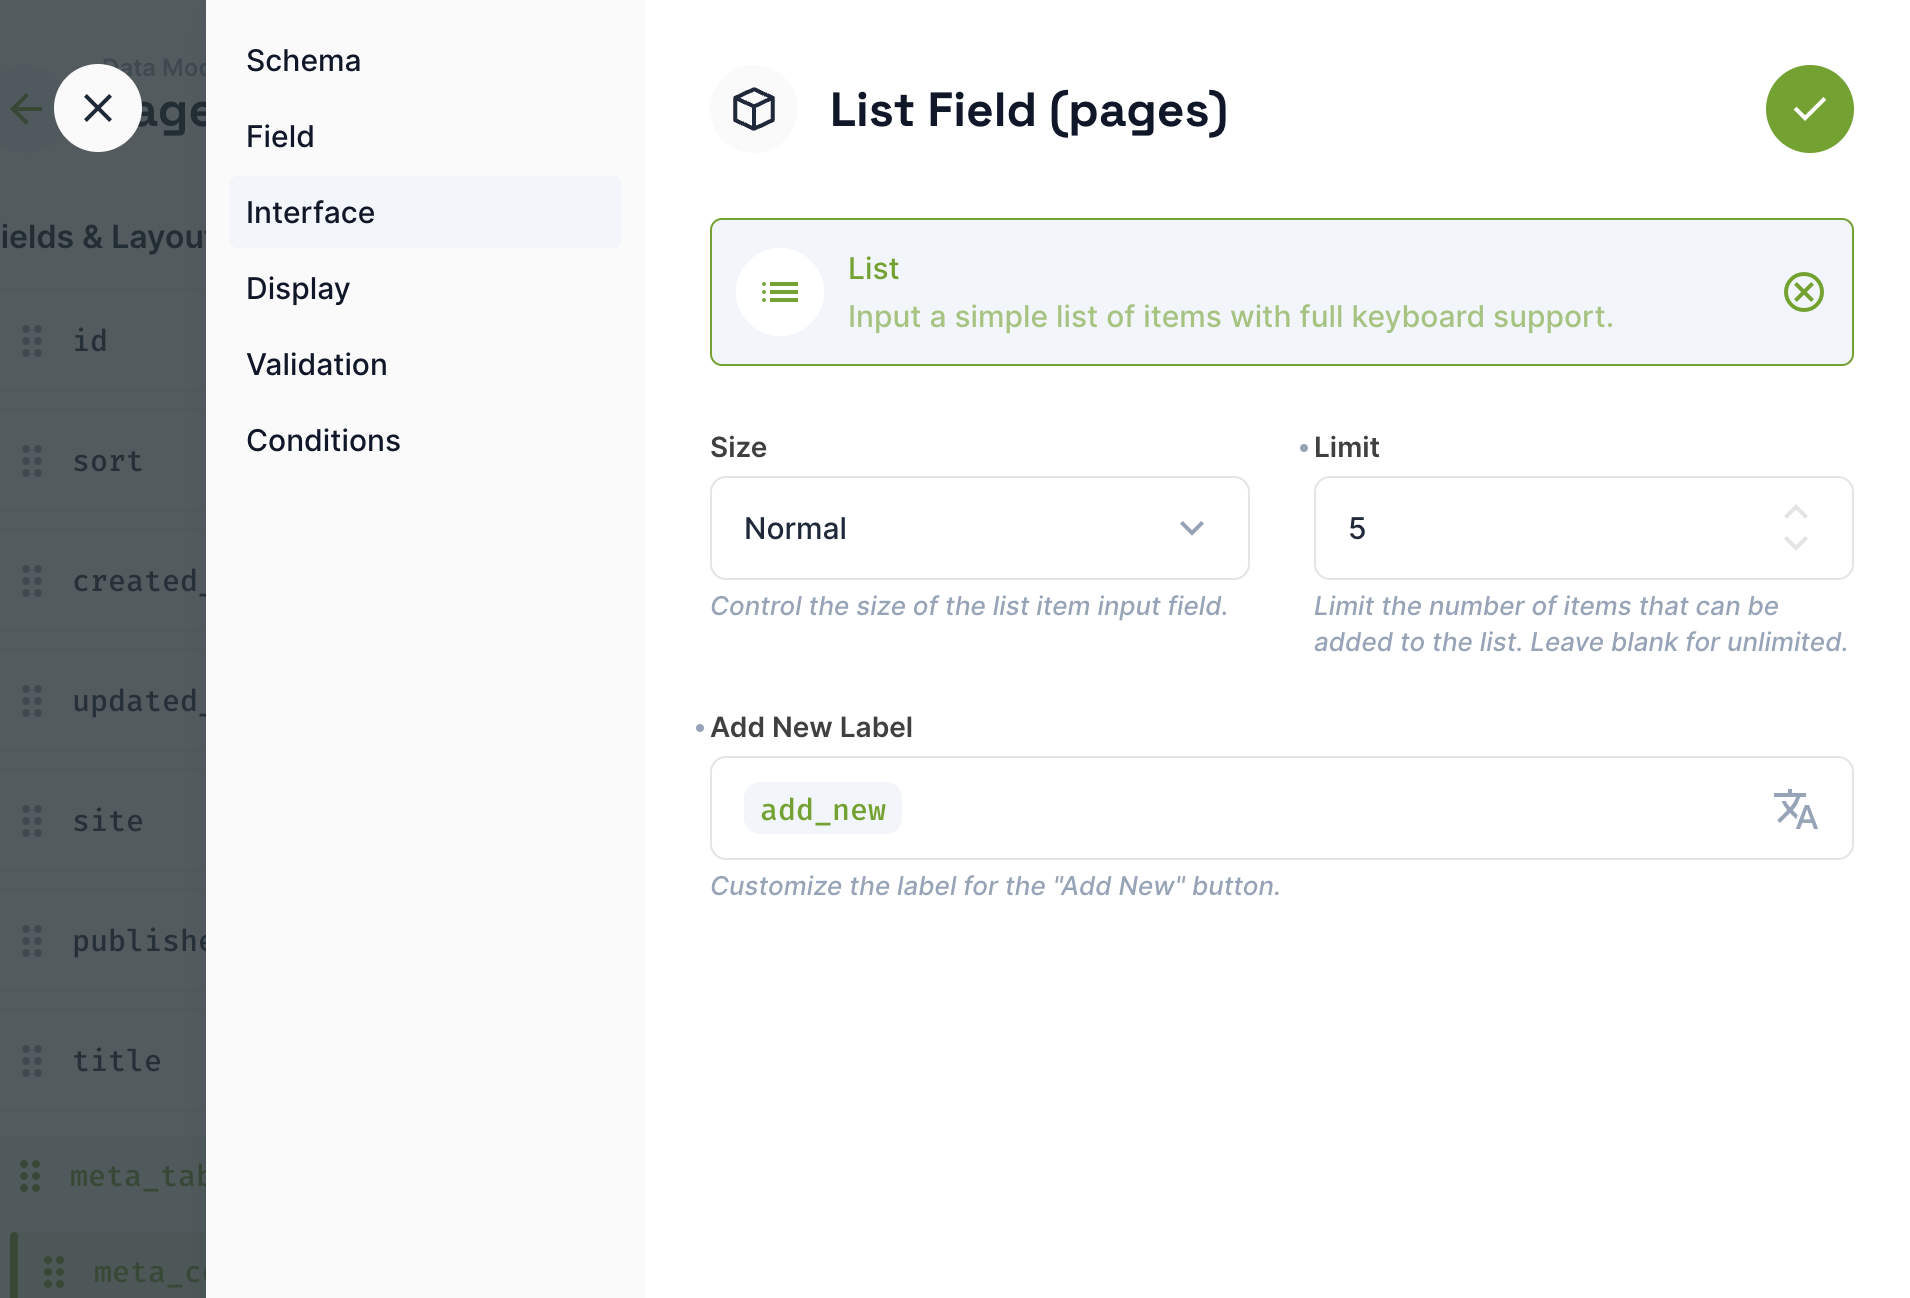
Task: Save field with the green checkmark
Action: pos(1809,109)
